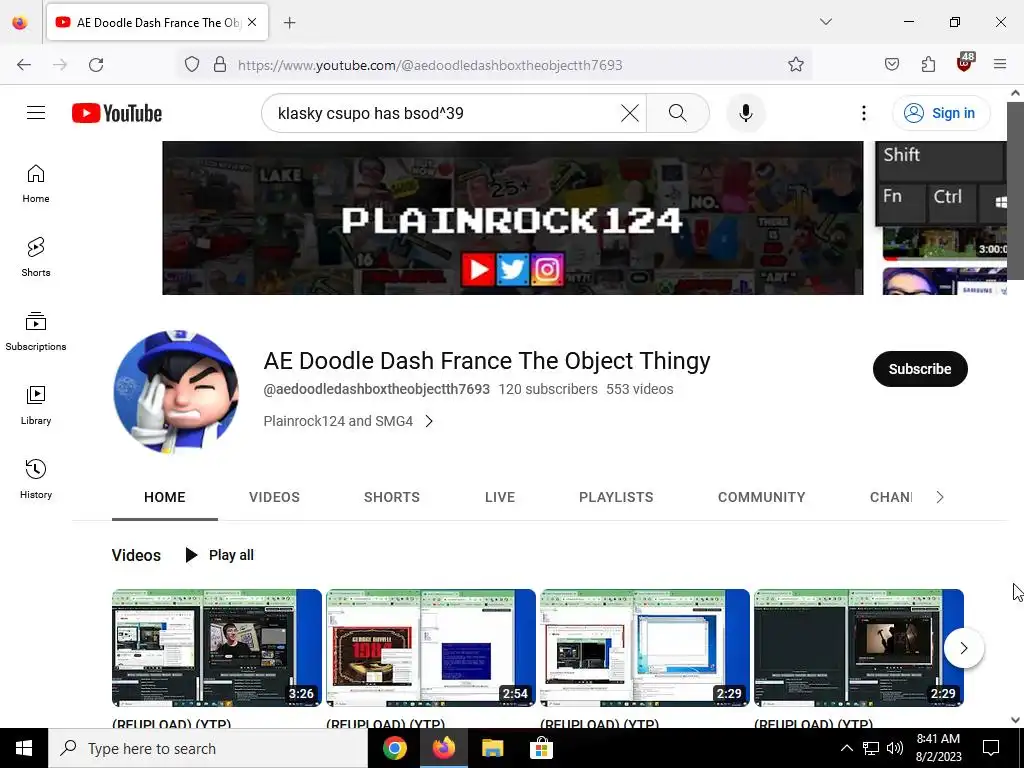Start voice search with the microphone icon
The image size is (1024, 768).
click(745, 113)
